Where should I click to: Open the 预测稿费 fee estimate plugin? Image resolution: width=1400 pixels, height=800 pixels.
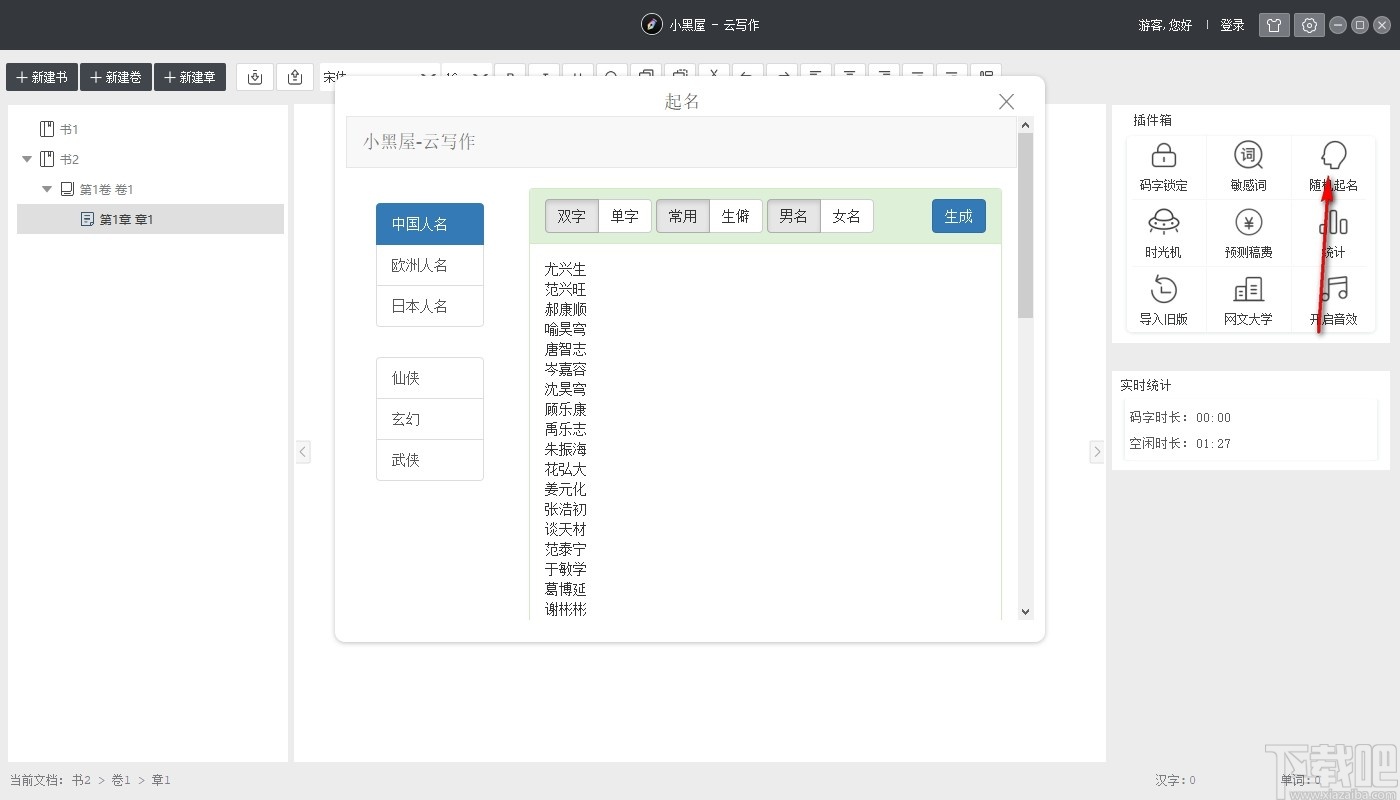point(1248,234)
